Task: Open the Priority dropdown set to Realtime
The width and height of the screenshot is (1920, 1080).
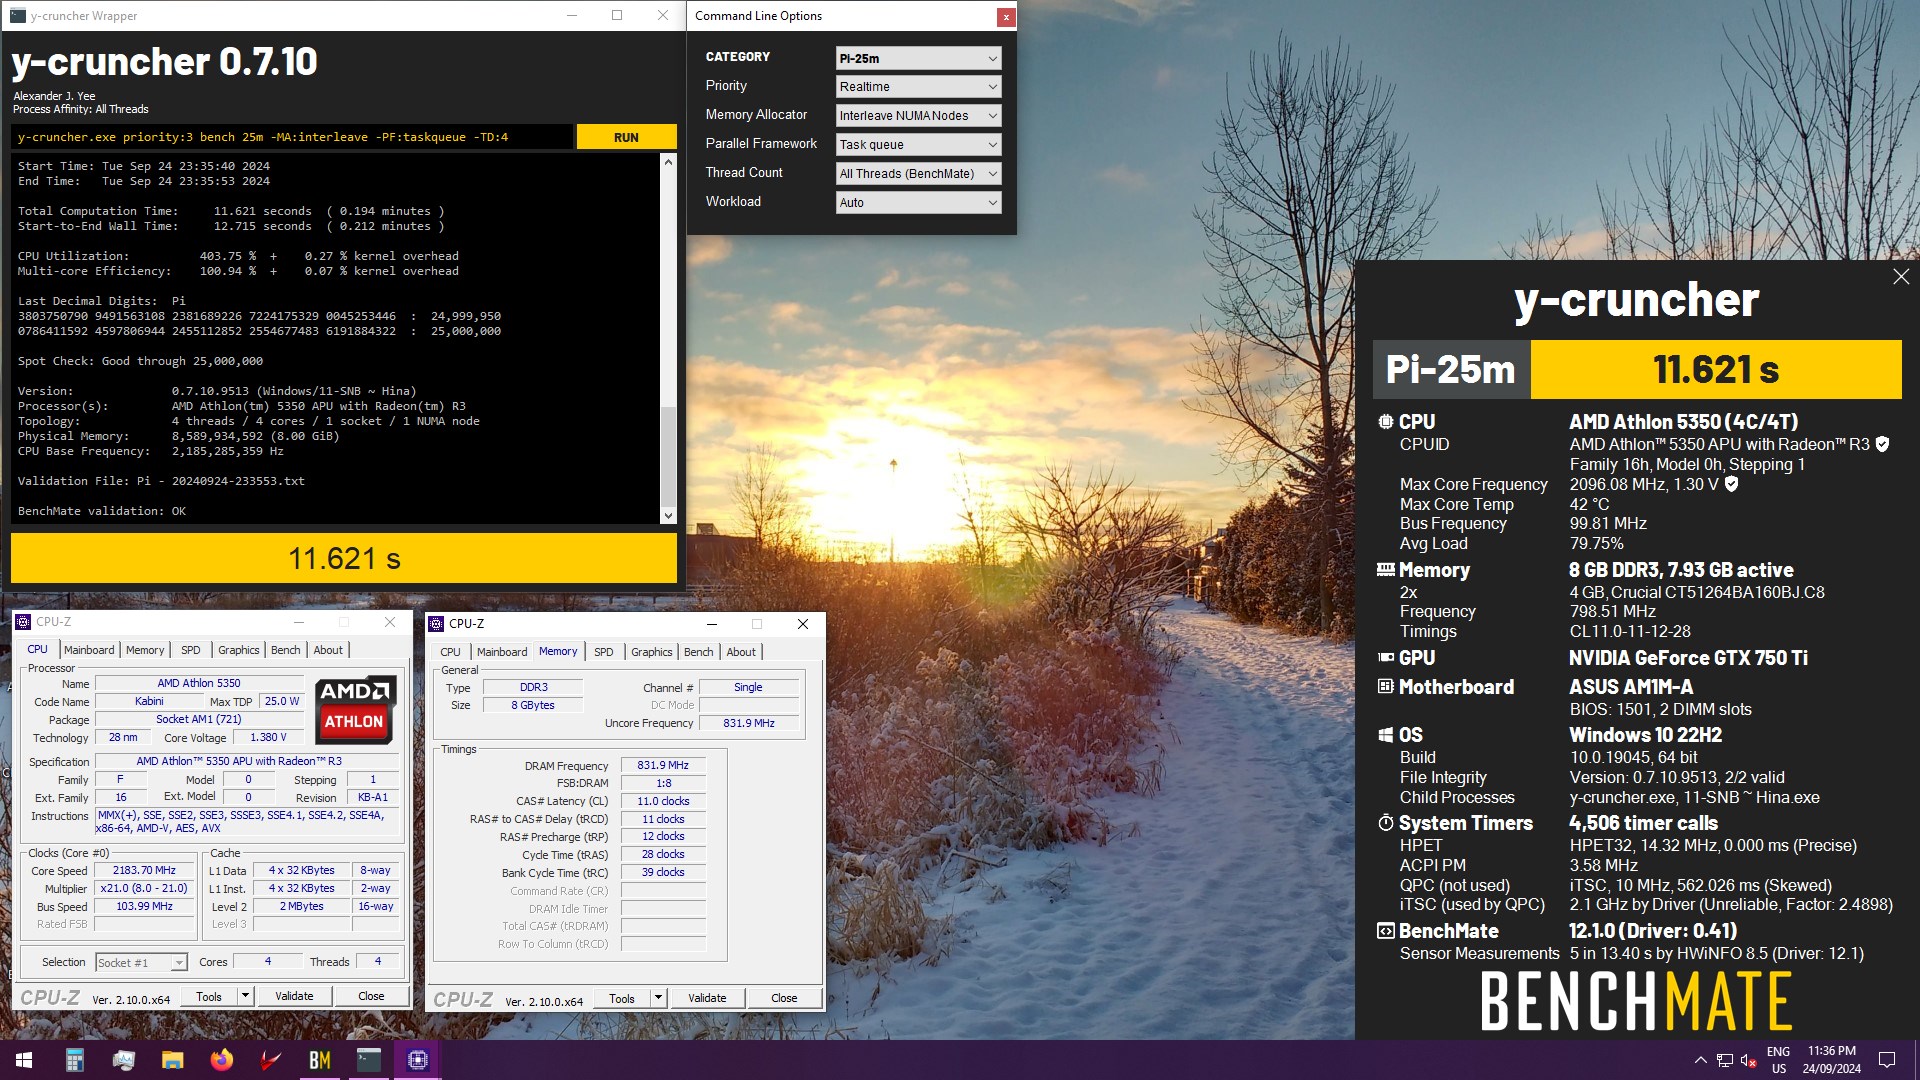Action: tap(918, 87)
